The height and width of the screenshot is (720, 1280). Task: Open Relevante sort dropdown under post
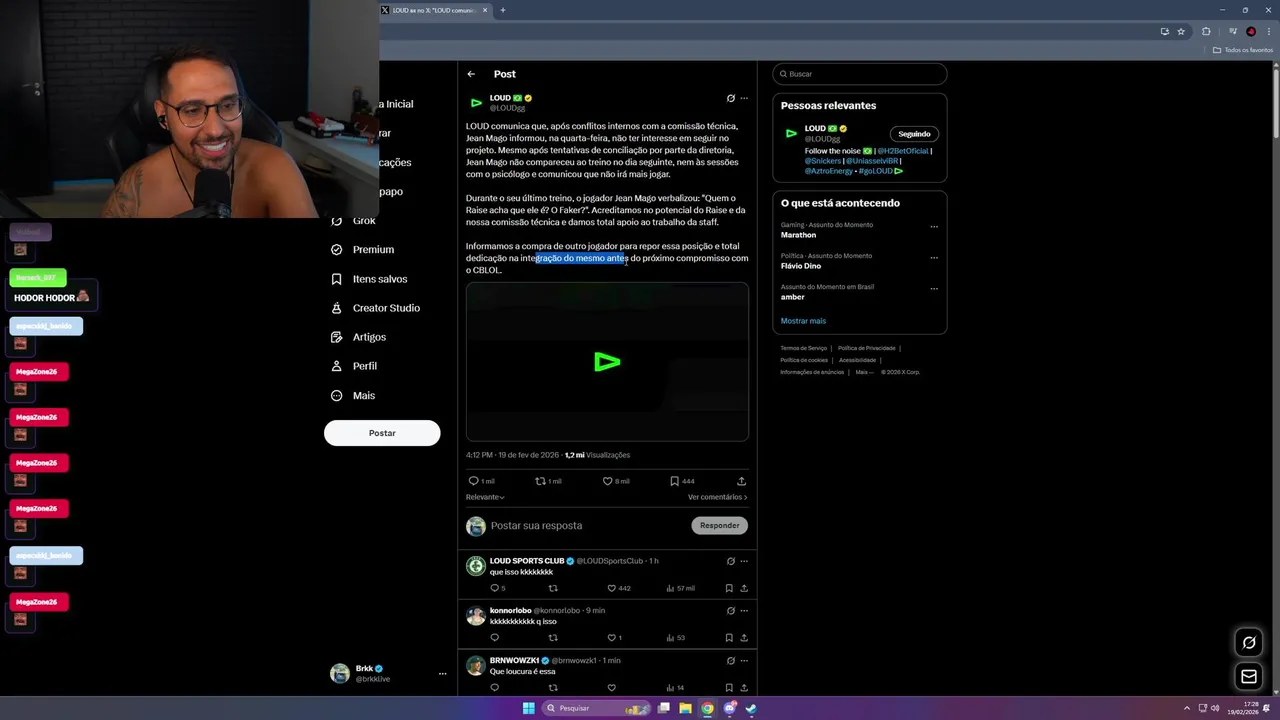pyautogui.click(x=485, y=497)
